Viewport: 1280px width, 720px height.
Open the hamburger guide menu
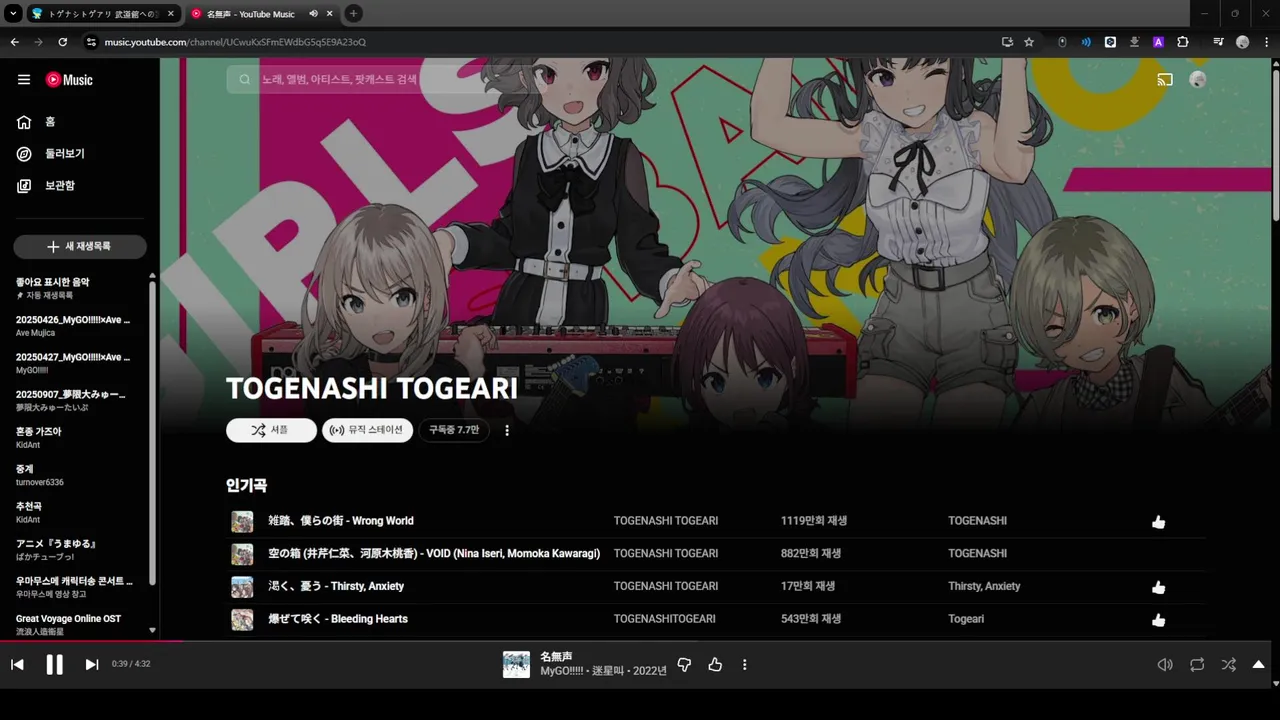click(24, 80)
